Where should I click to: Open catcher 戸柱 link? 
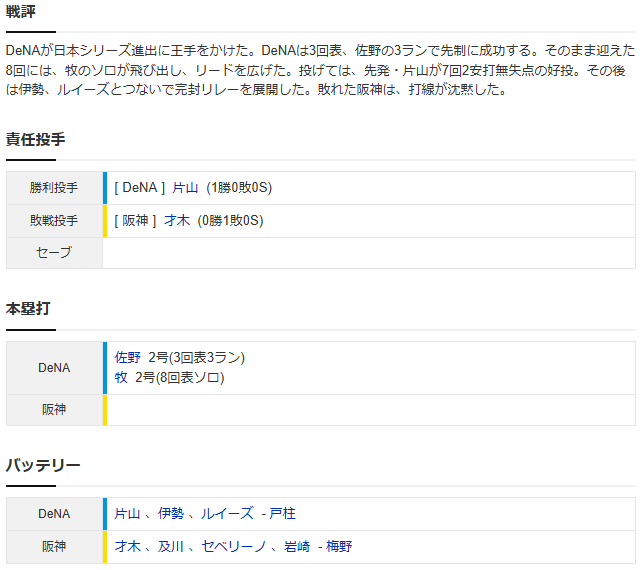[282, 514]
